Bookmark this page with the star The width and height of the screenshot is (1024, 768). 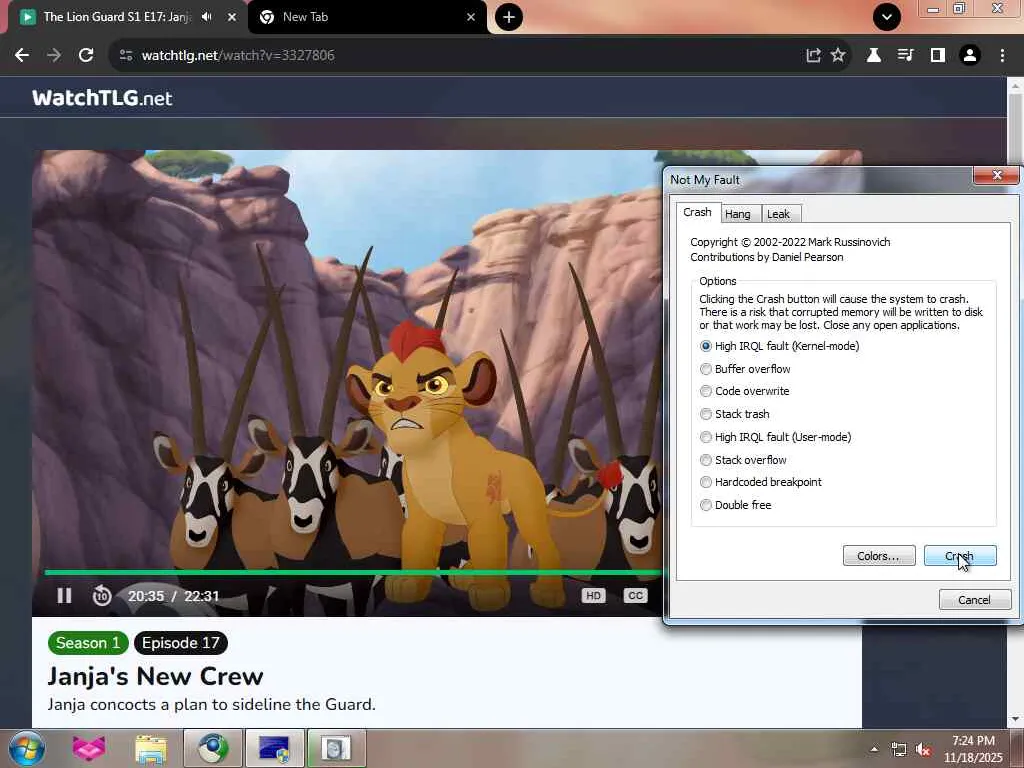[x=838, y=56]
